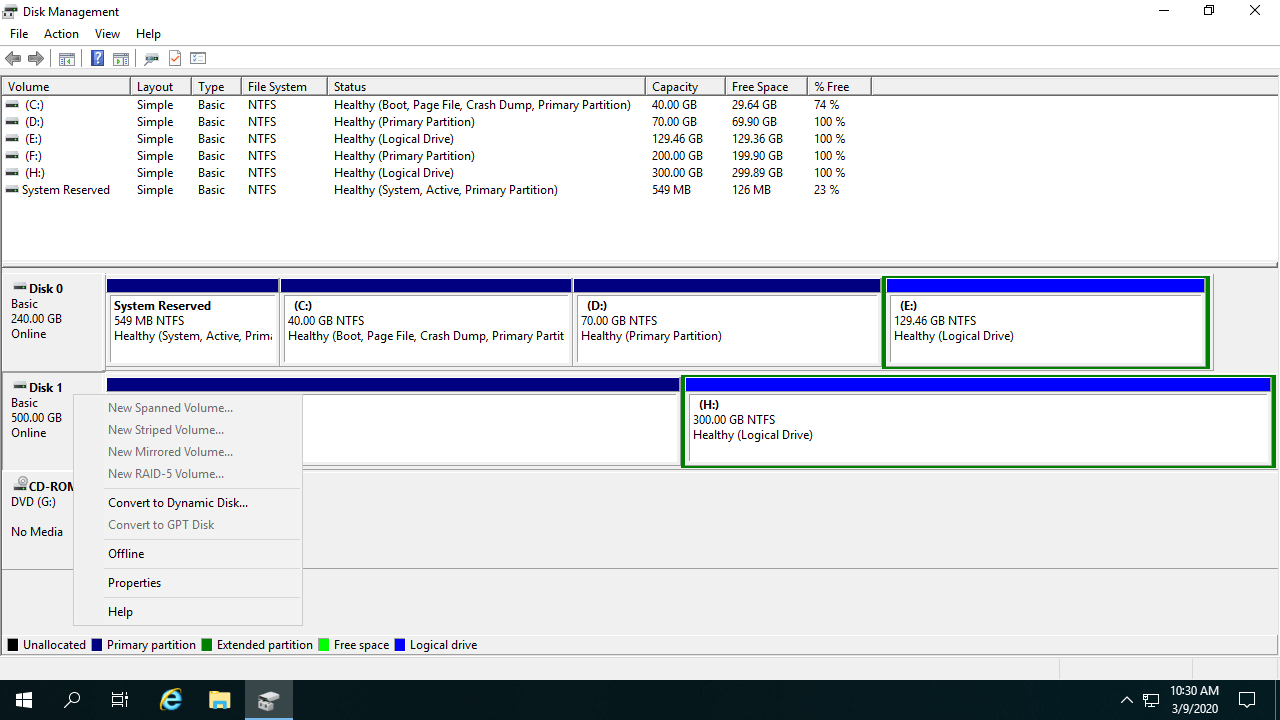Image resolution: width=1280 pixels, height=720 pixels.
Task: Toggle the Show/Hide Console Tree icon
Action: tap(67, 58)
